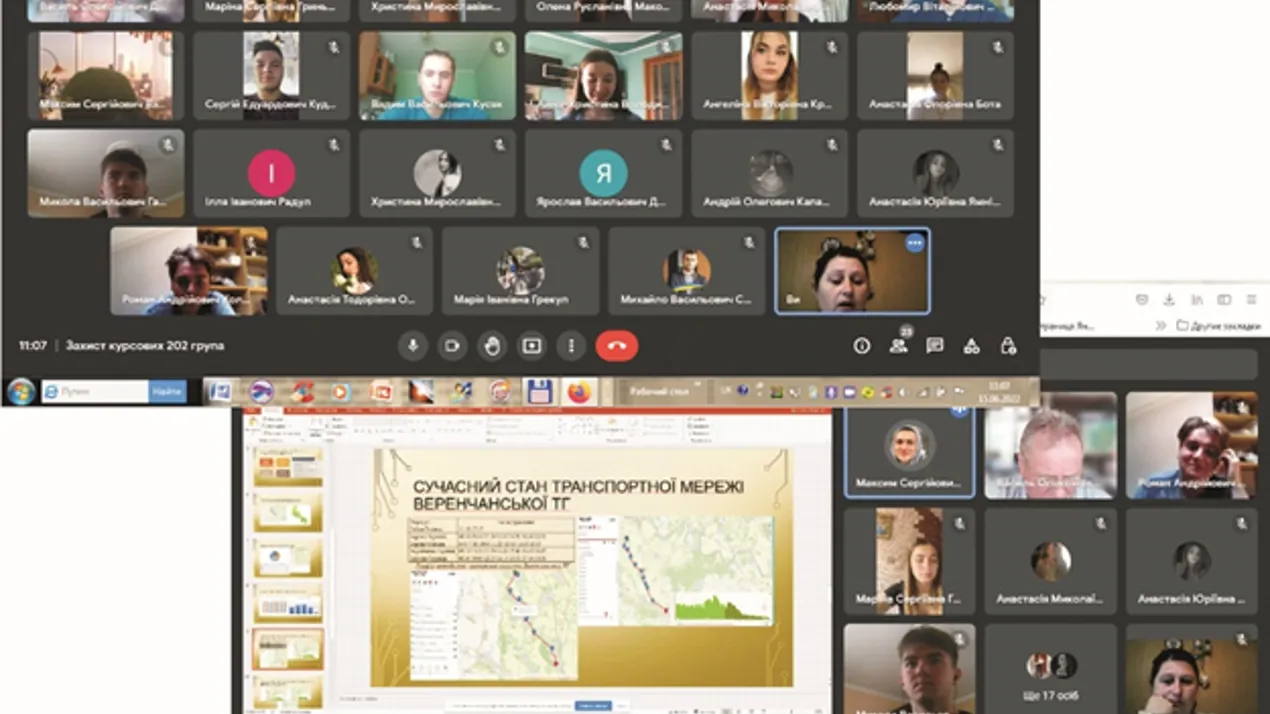Screen dimensions: 1270x714
Task: Open the host controls lock icon
Action: coord(1008,346)
